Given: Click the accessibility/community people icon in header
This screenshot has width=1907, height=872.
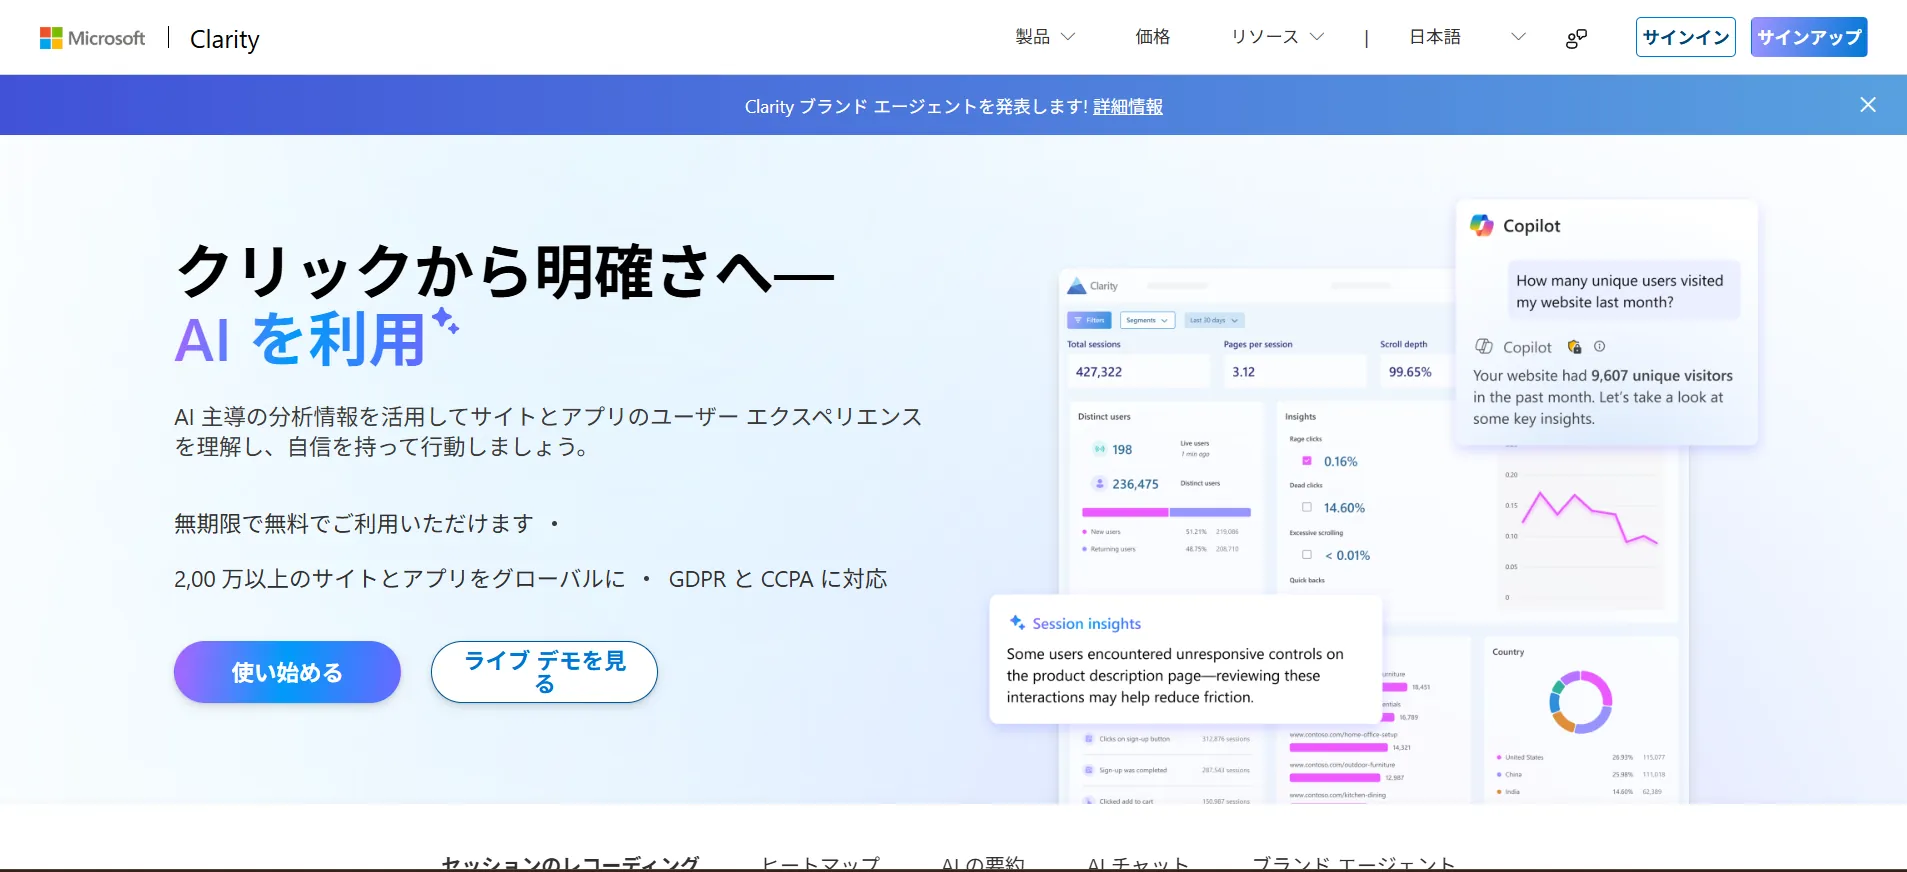Looking at the screenshot, I should pos(1576,38).
